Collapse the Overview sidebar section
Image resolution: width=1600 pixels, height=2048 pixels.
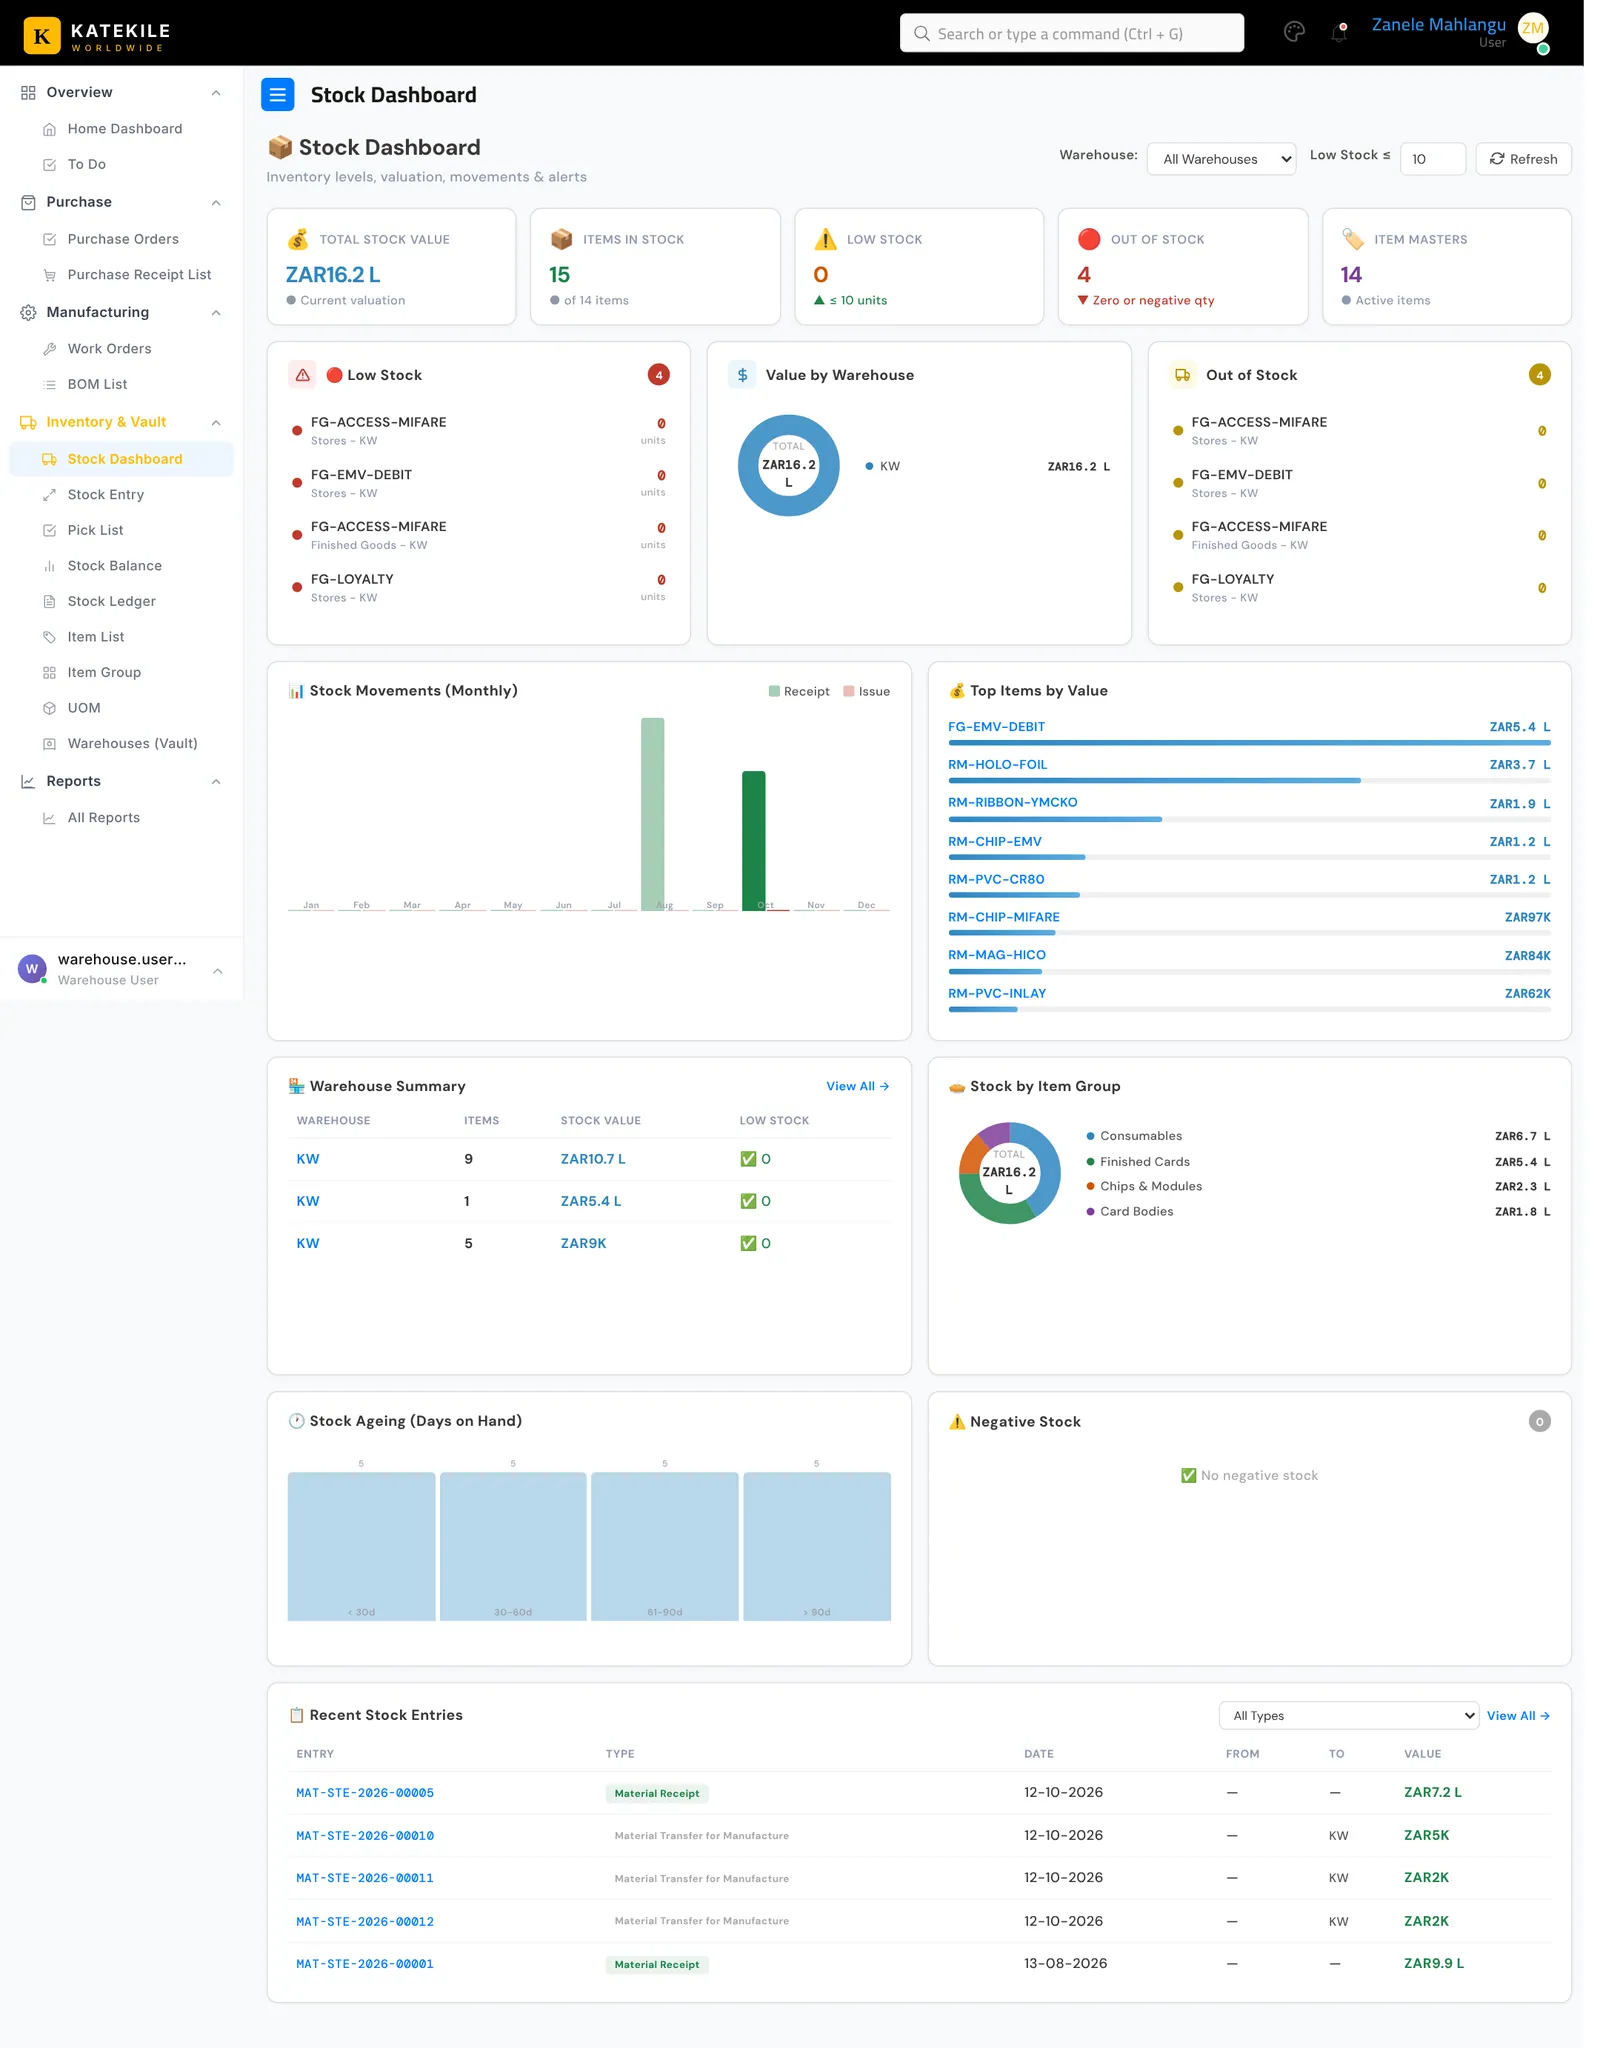pos(216,93)
